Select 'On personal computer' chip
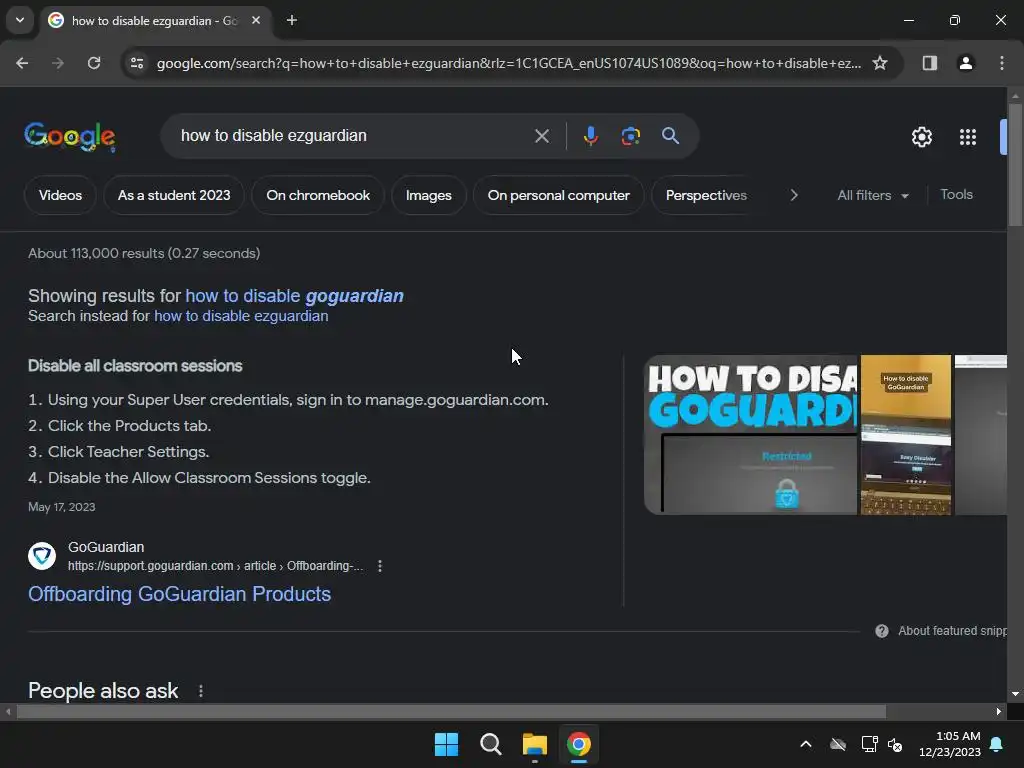Viewport: 1024px width, 768px height. coord(558,195)
